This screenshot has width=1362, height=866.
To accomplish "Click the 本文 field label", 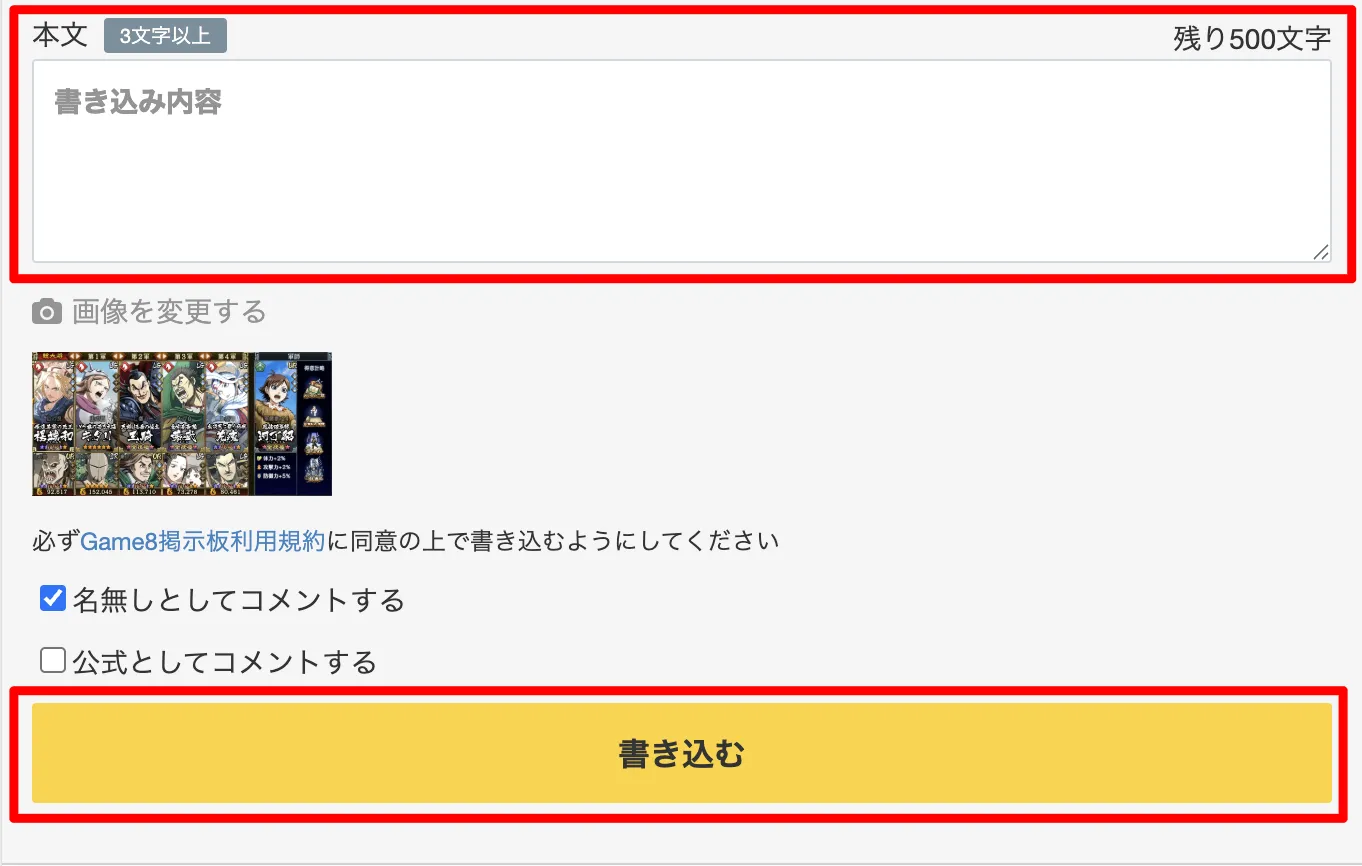I will 60,35.
